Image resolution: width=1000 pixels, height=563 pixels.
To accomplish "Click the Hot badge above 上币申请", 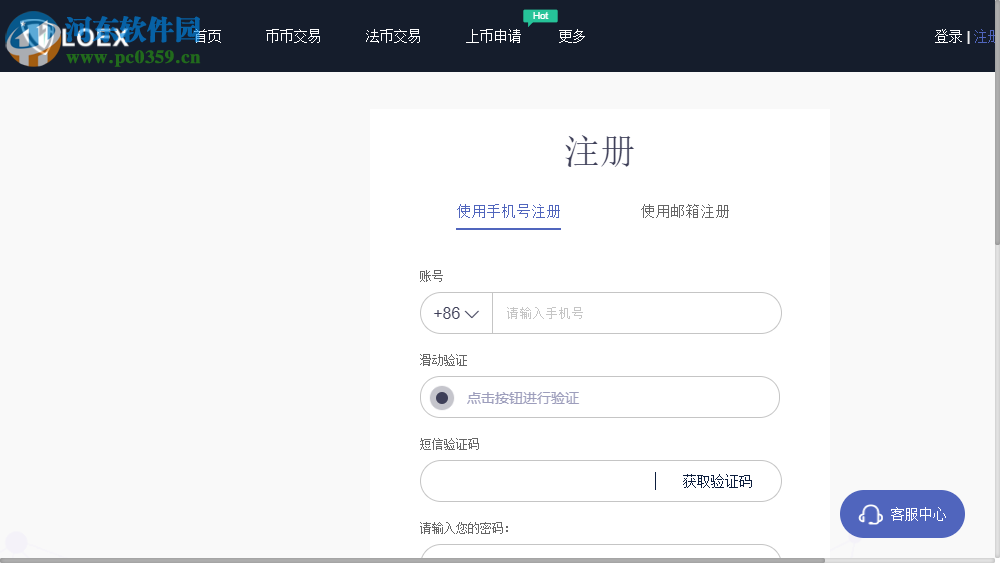I will (x=540, y=16).
